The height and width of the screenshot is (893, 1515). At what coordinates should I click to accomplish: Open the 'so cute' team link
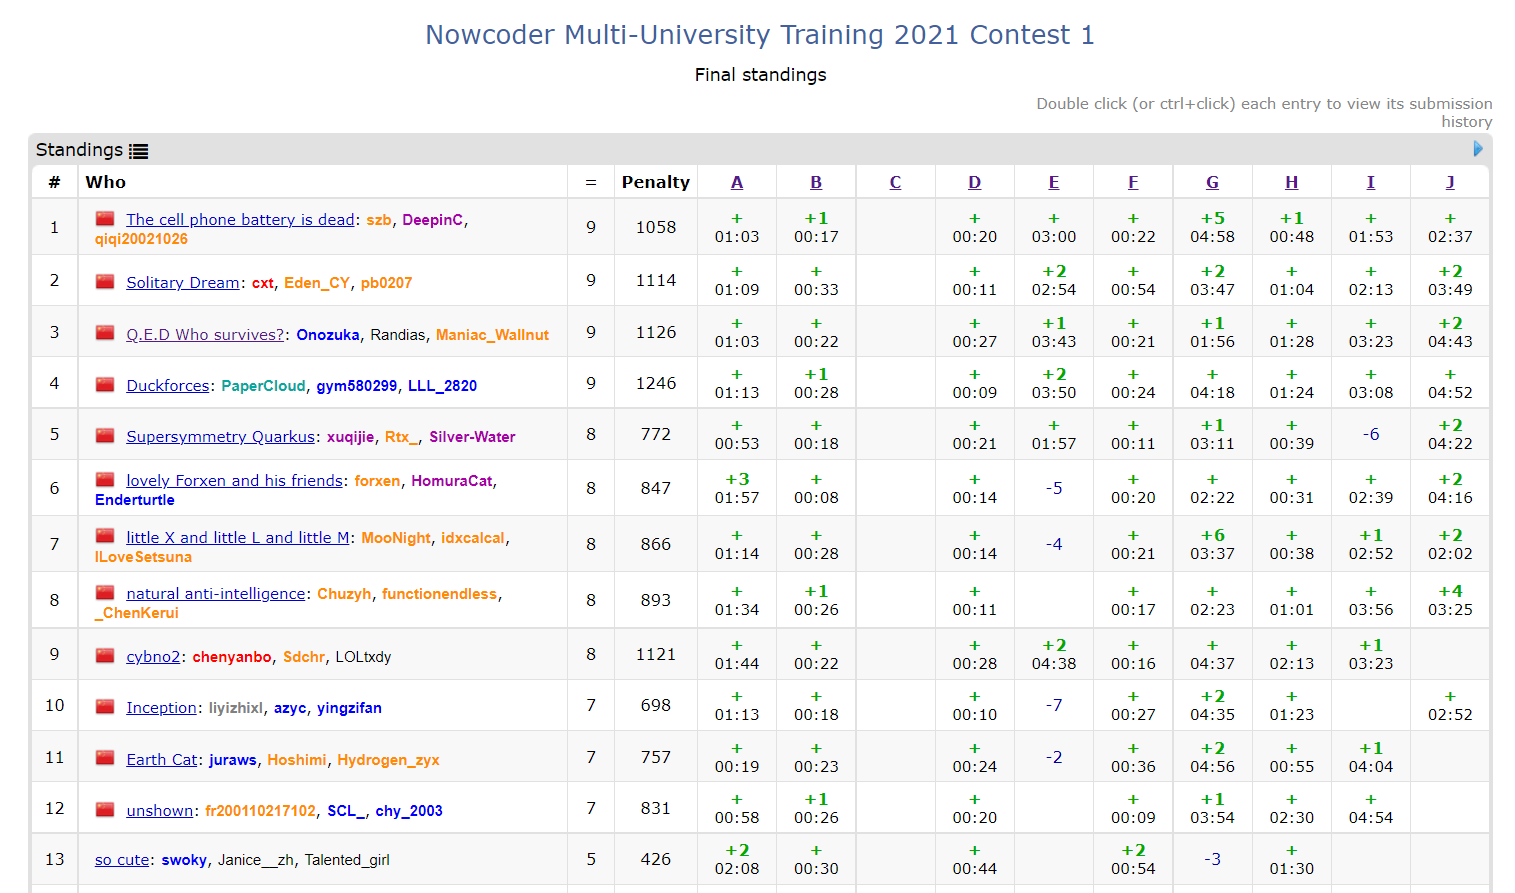pyautogui.click(x=122, y=860)
